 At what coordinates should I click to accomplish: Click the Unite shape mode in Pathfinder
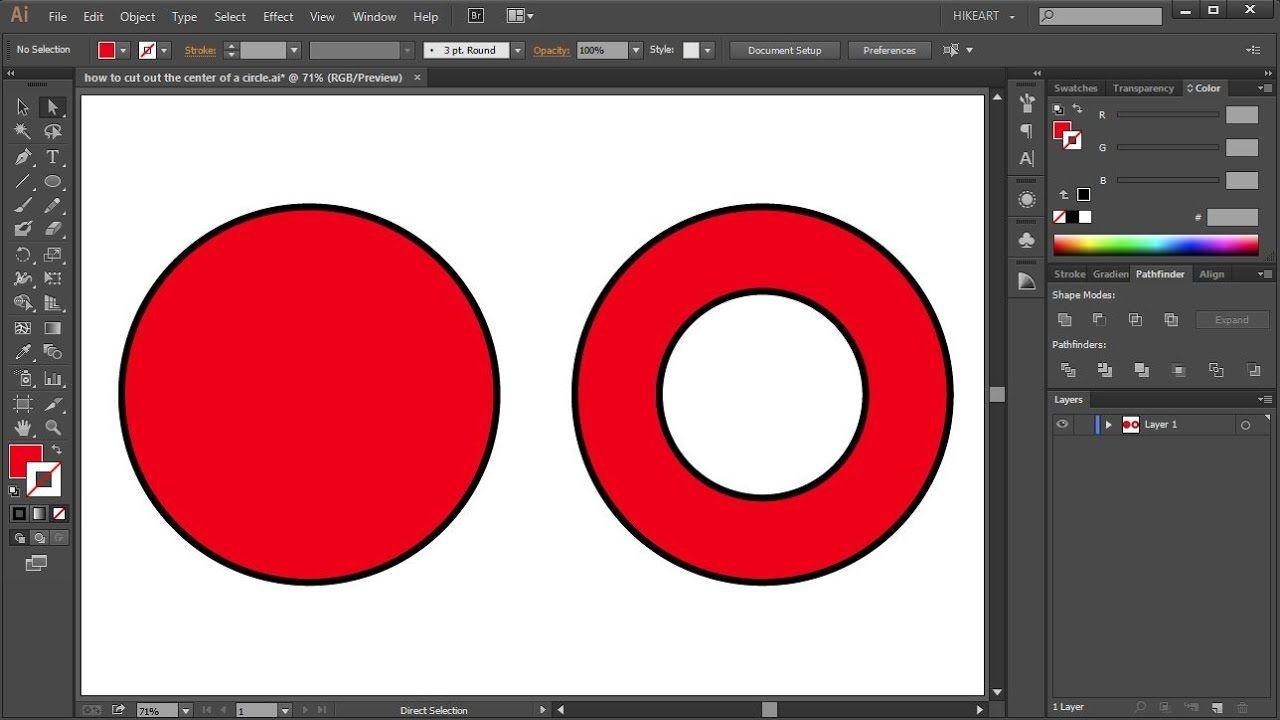tap(1064, 319)
